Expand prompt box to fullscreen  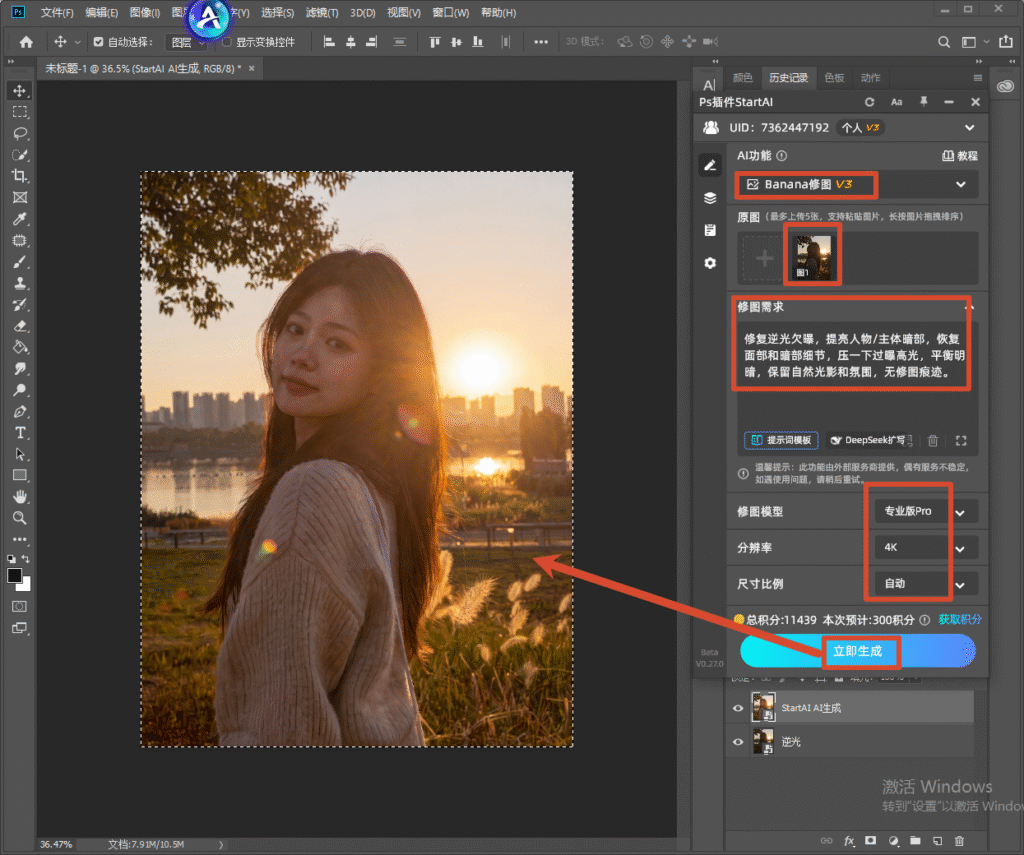tap(961, 441)
